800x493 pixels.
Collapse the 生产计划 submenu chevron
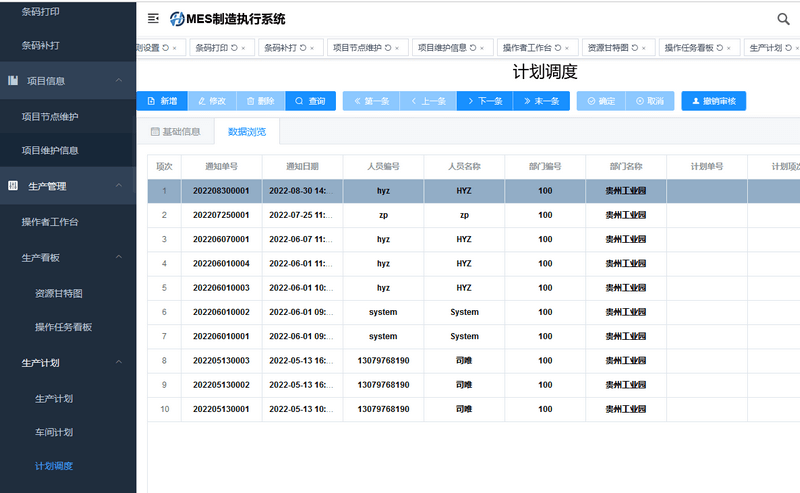click(118, 362)
